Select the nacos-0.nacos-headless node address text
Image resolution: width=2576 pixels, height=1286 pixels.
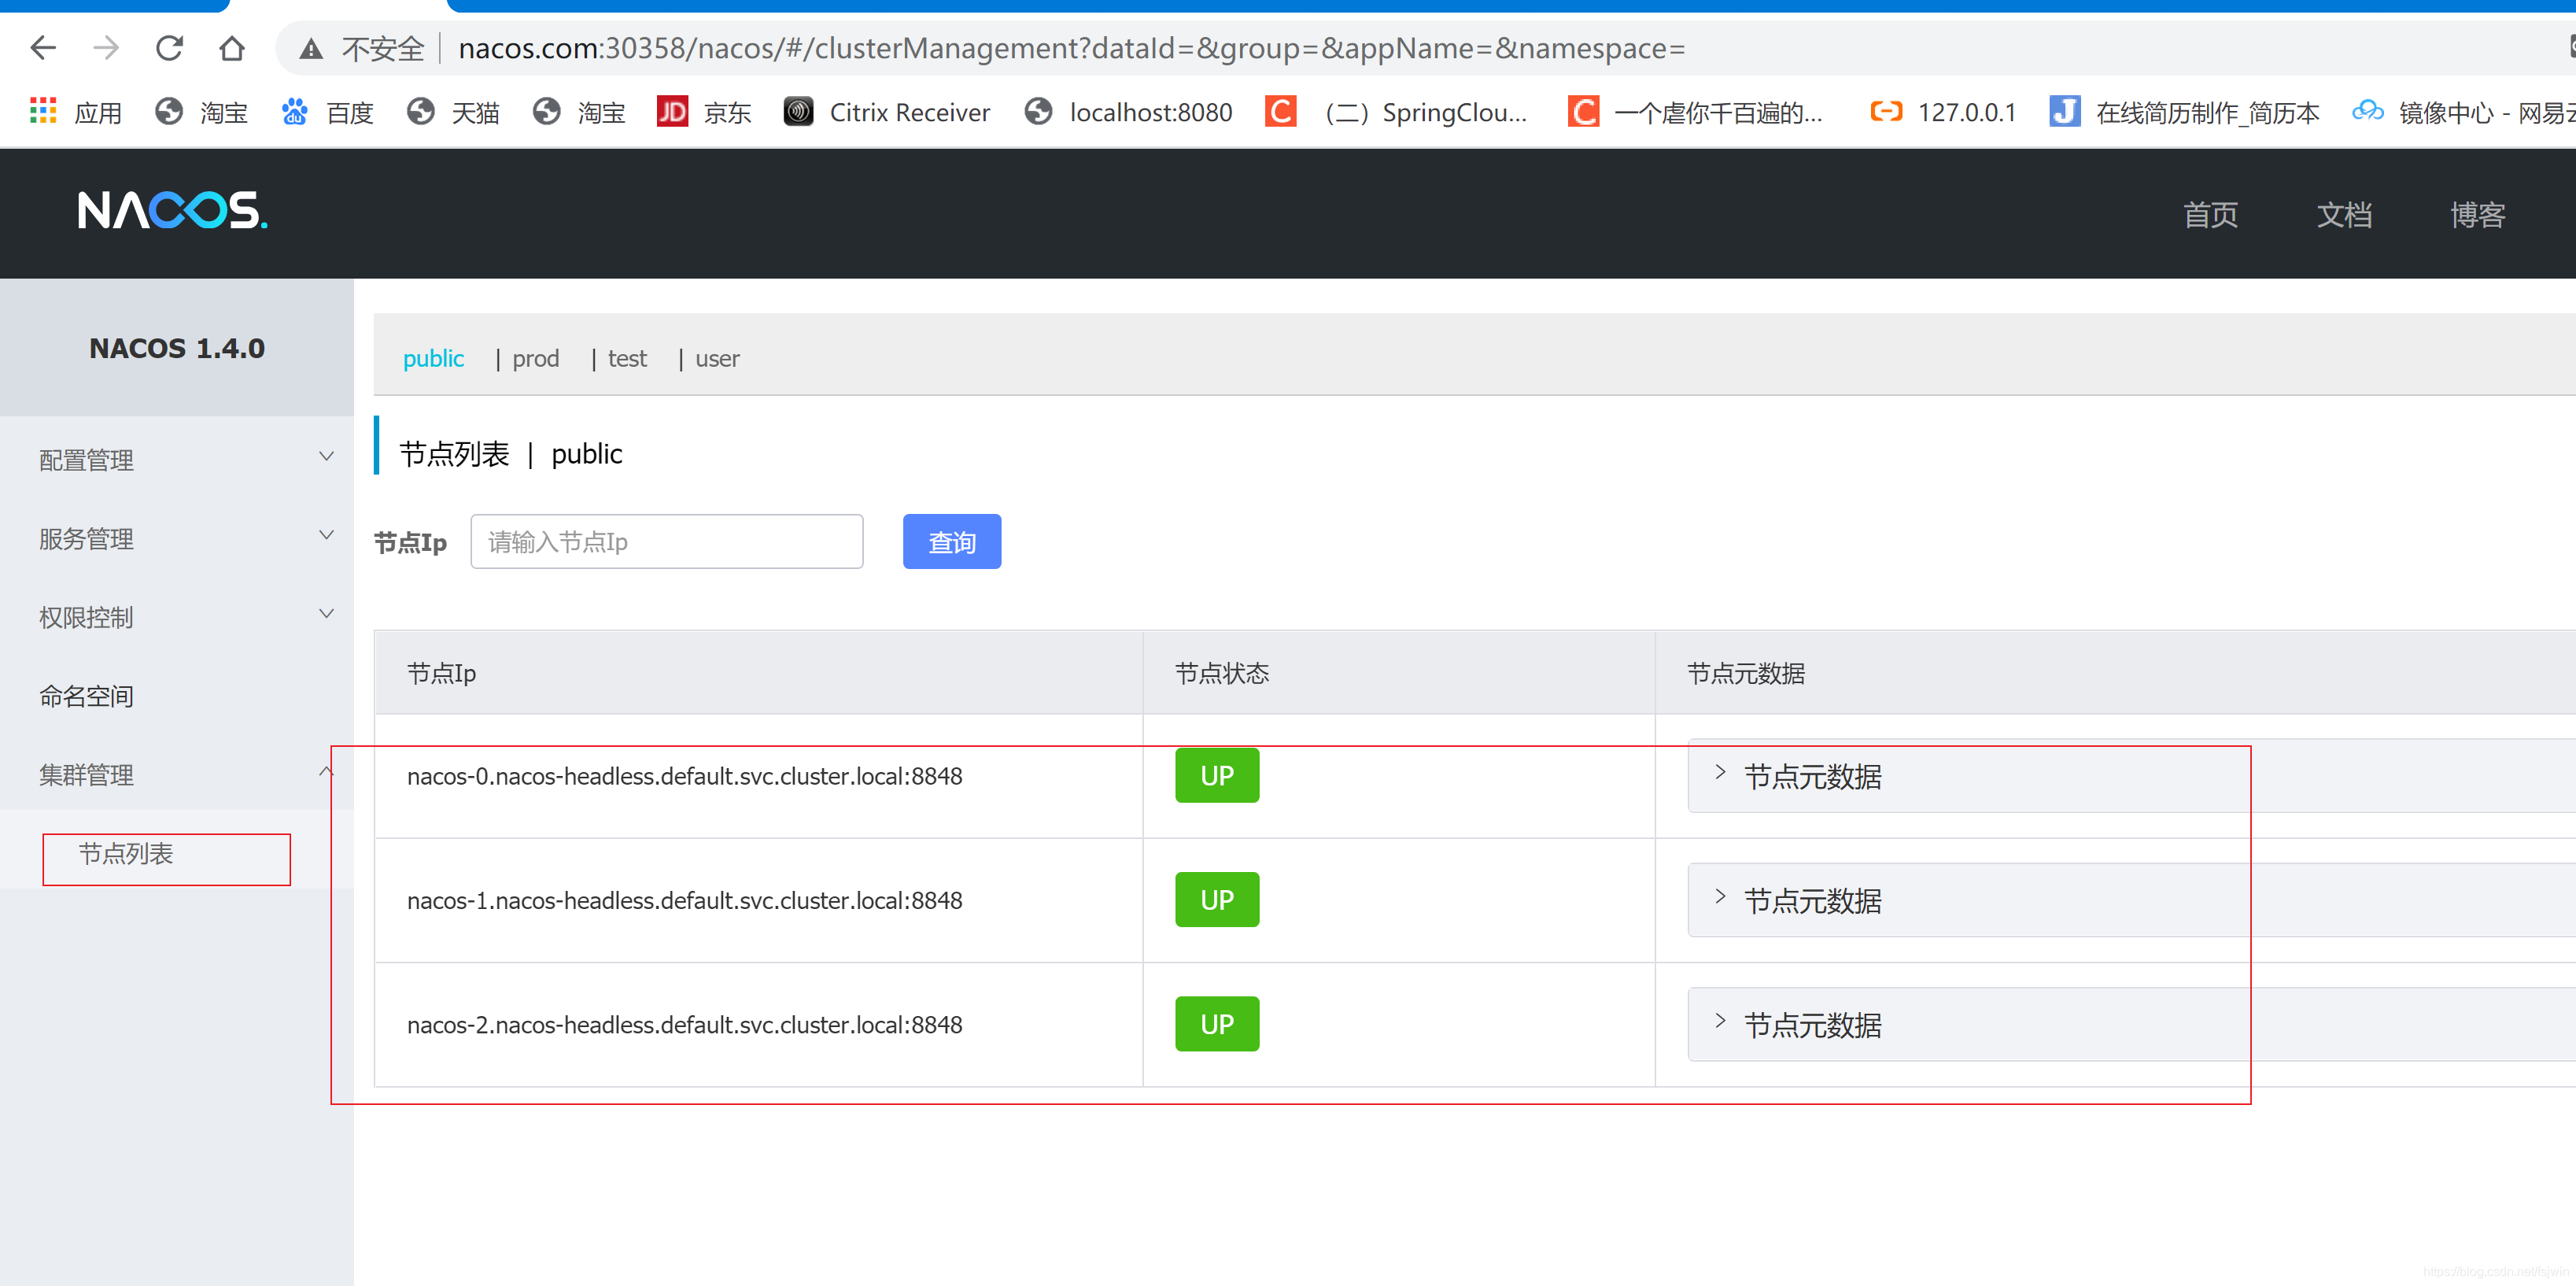pyautogui.click(x=684, y=776)
